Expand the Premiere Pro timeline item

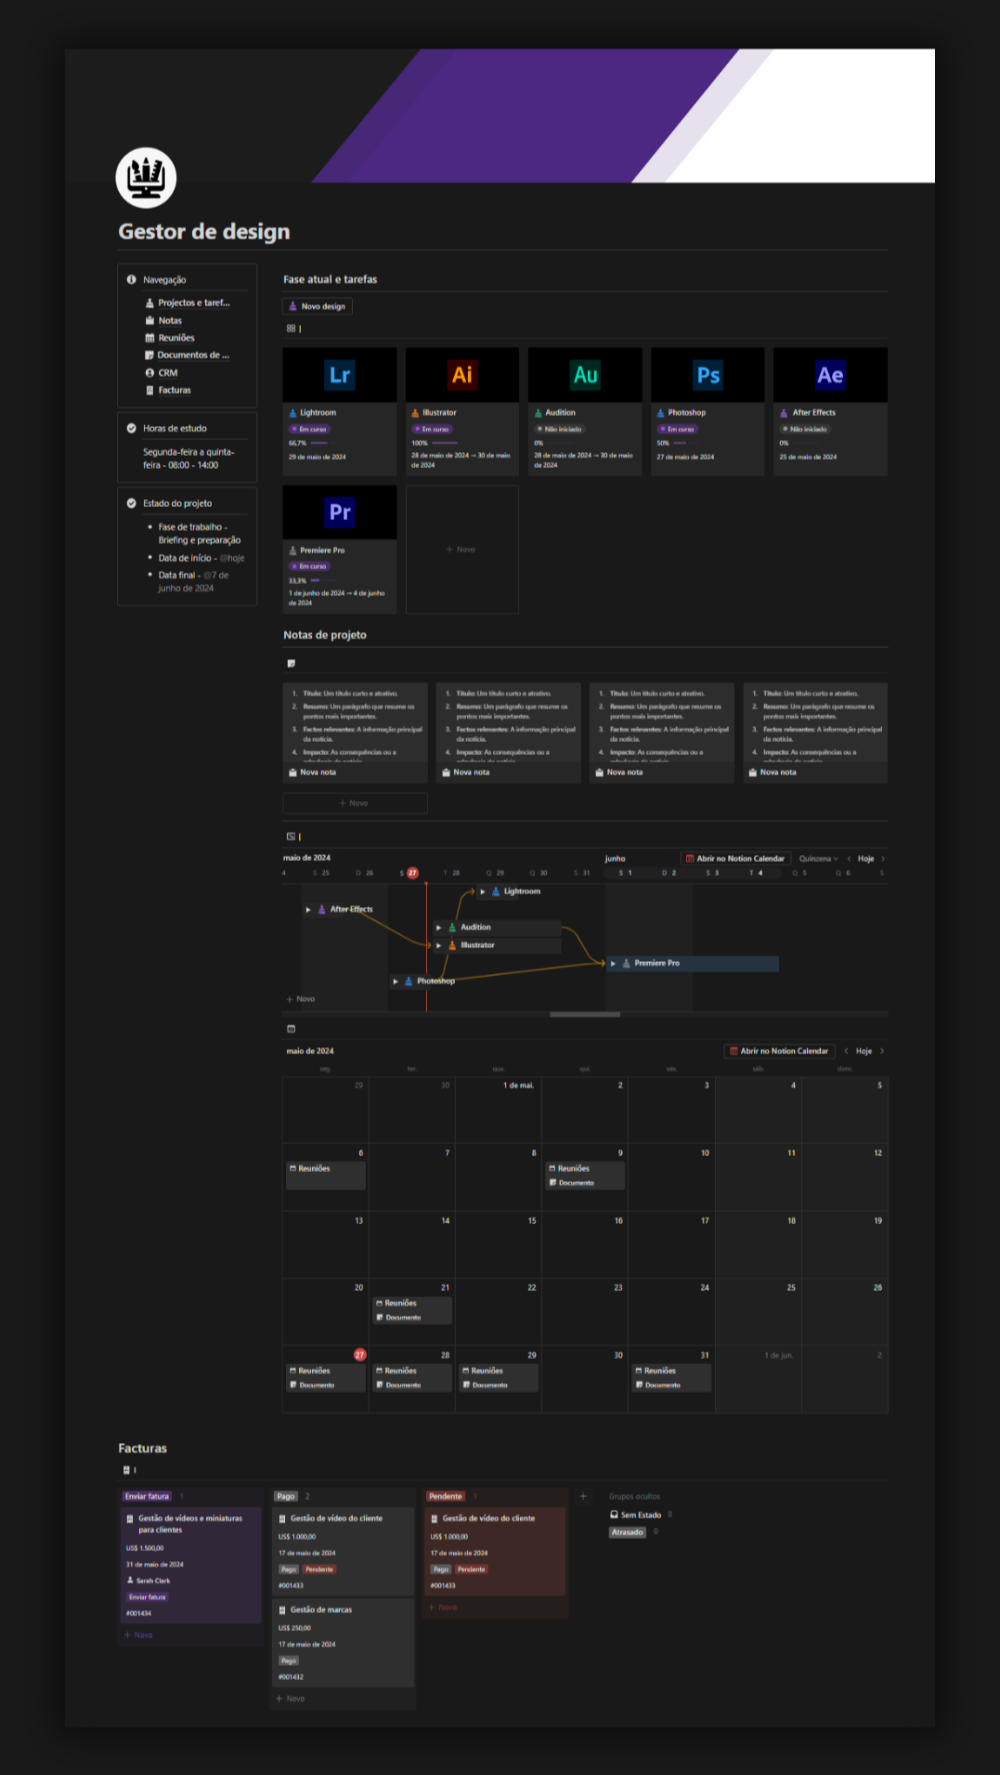(x=613, y=963)
